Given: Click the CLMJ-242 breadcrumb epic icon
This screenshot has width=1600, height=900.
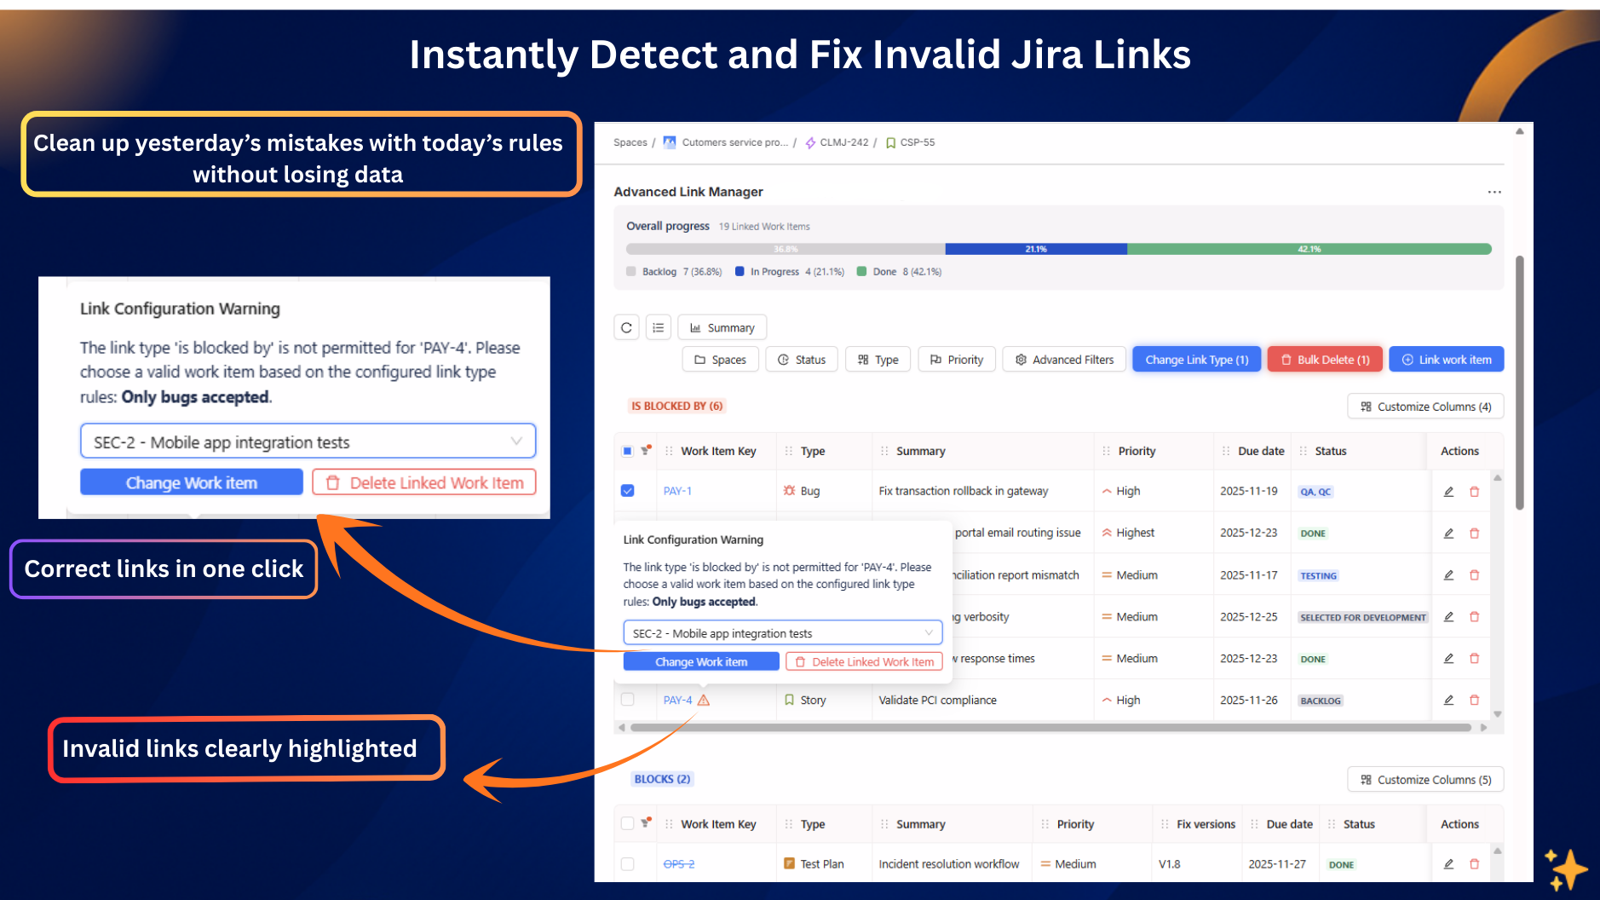Looking at the screenshot, I should (x=810, y=143).
